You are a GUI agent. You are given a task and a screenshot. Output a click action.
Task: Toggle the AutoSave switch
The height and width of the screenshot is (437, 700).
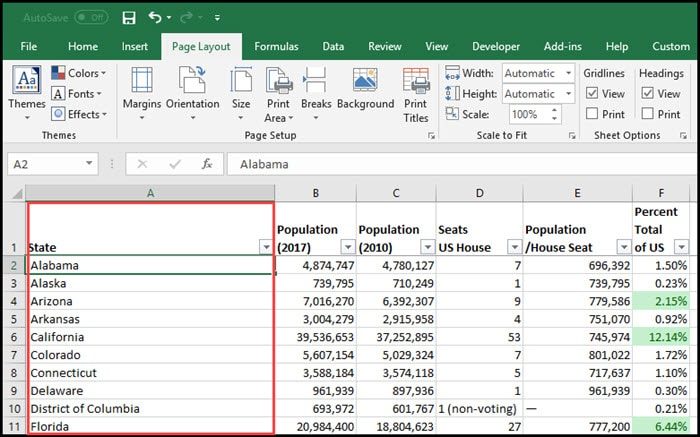point(91,17)
